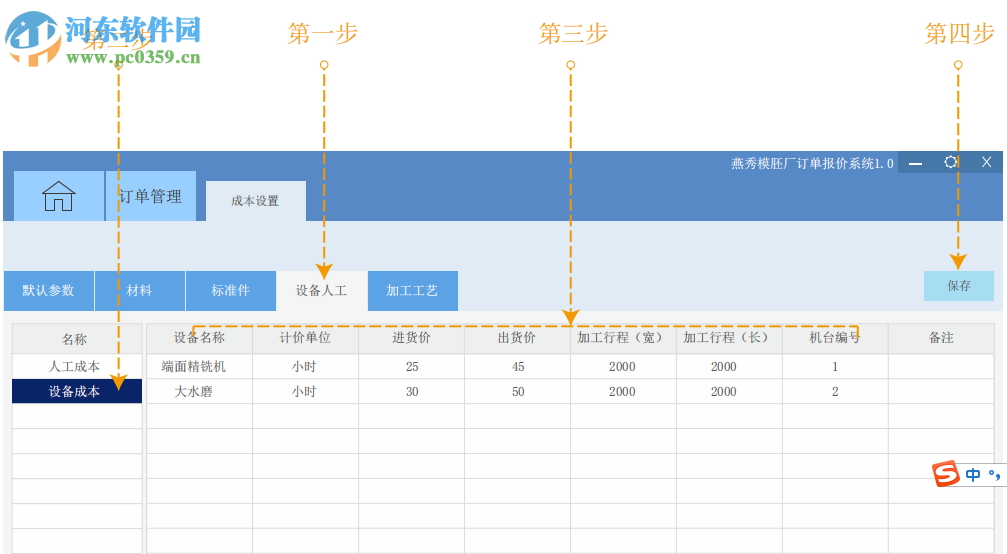
Task: Click machine number cell 2
Action: [x=835, y=392]
